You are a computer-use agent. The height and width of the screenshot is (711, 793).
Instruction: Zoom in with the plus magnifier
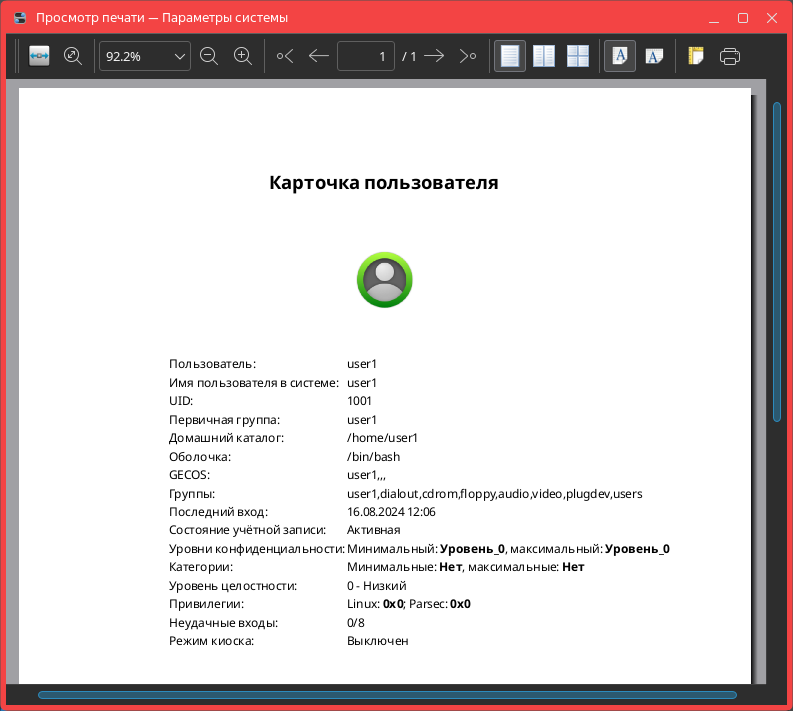click(242, 56)
